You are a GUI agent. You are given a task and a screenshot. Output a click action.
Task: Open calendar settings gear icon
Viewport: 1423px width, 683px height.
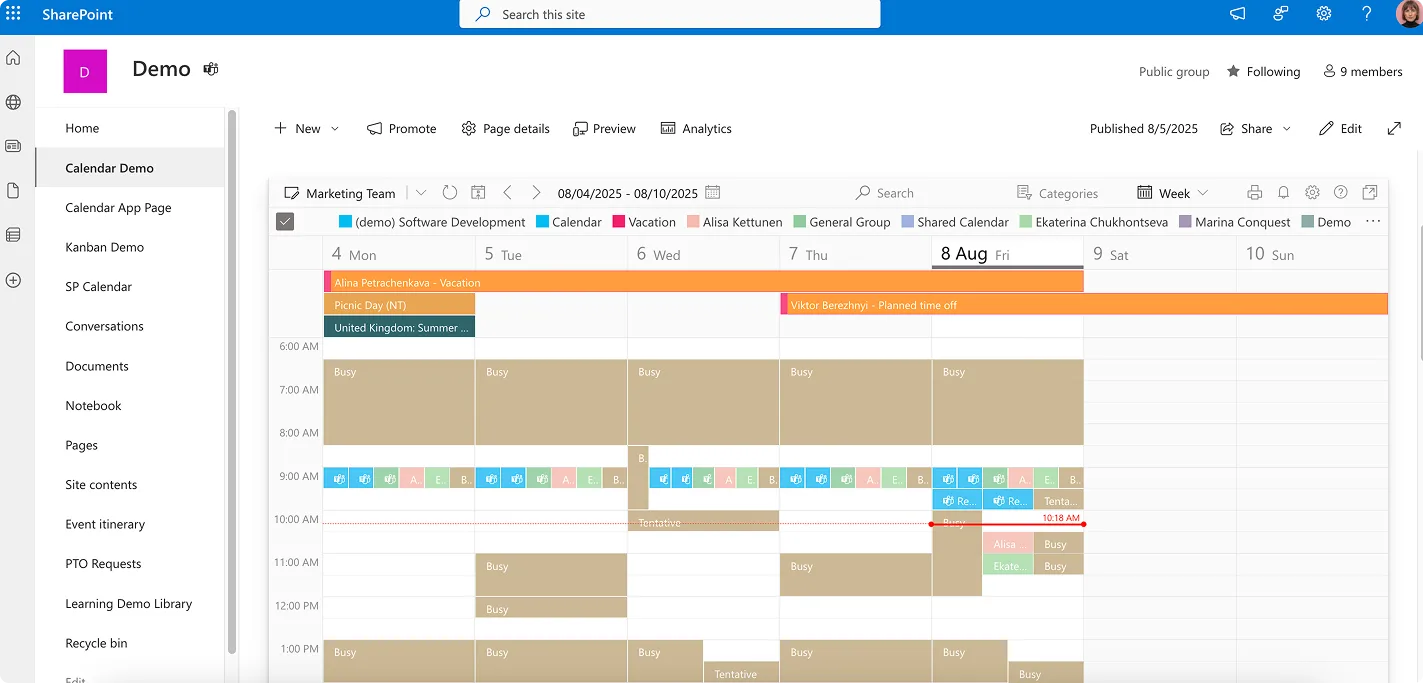click(x=1312, y=192)
